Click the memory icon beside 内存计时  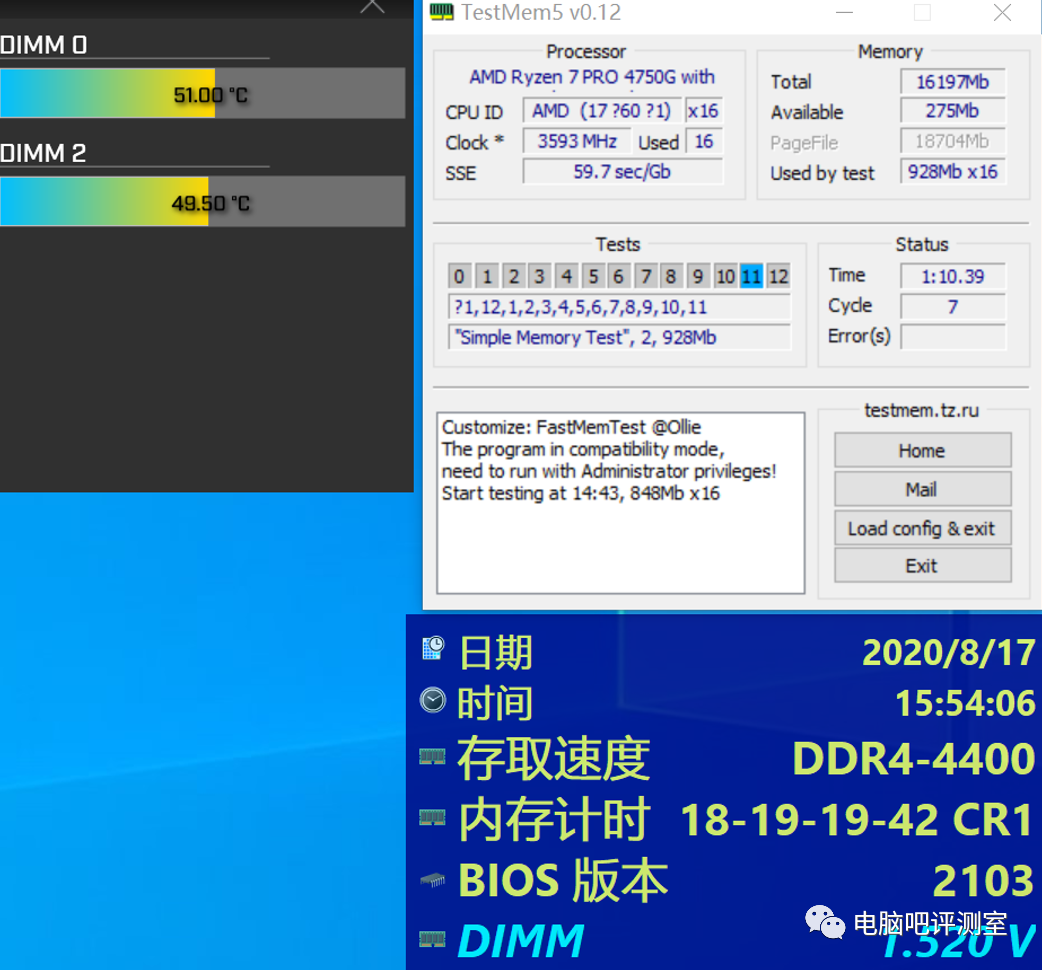tap(432, 817)
